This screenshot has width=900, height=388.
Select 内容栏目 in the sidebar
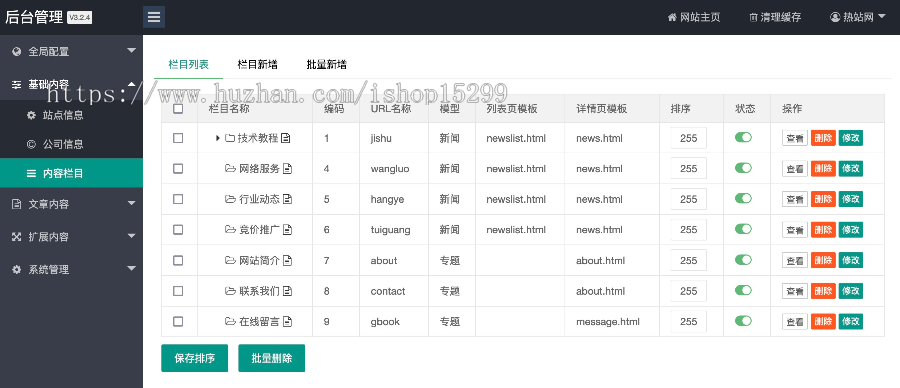coord(71,173)
